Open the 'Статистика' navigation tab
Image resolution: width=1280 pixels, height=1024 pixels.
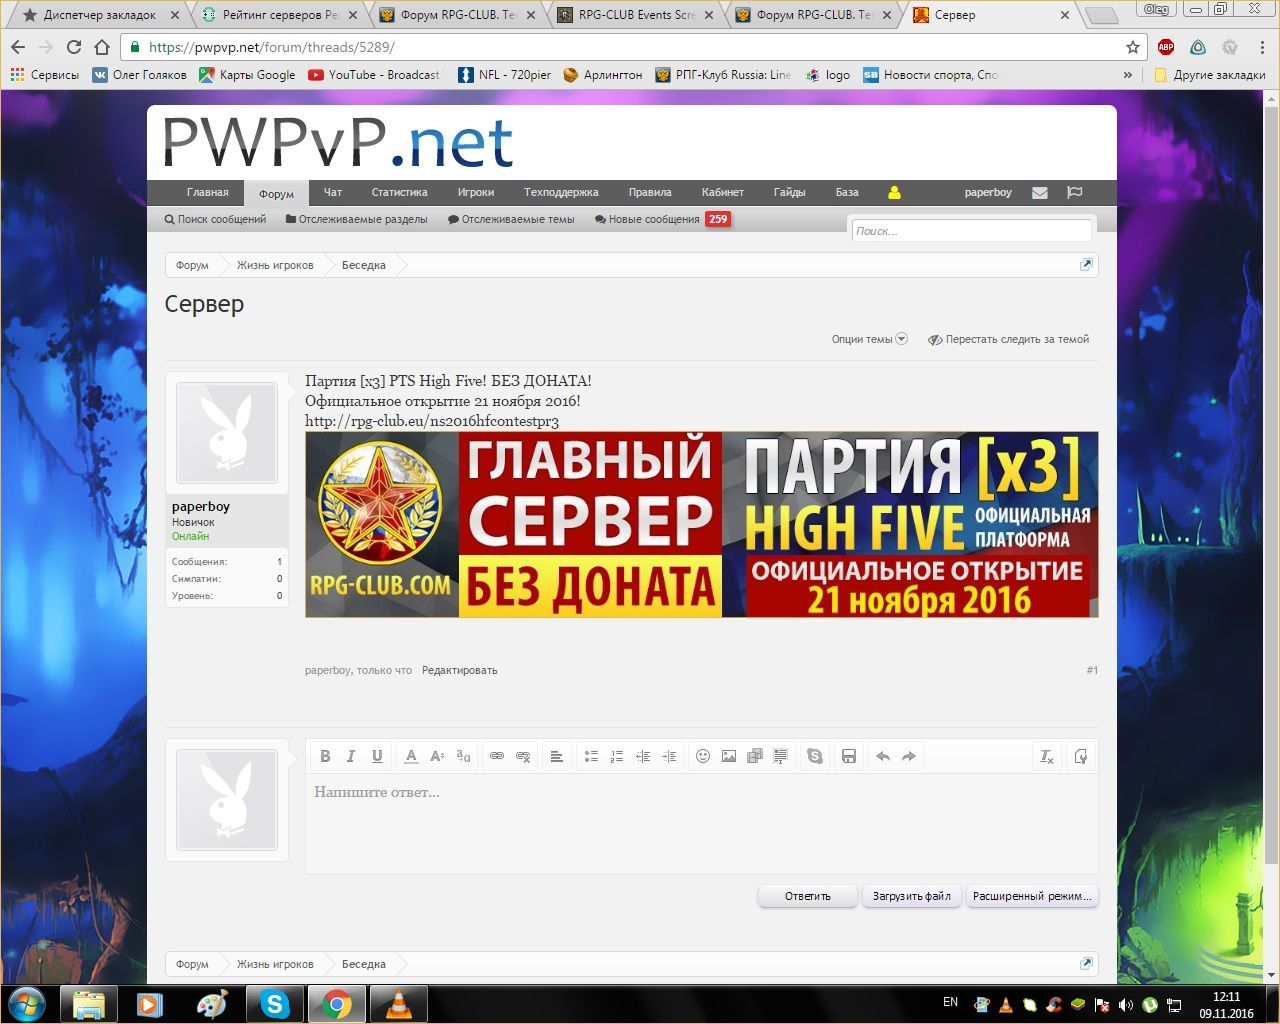[x=400, y=193]
